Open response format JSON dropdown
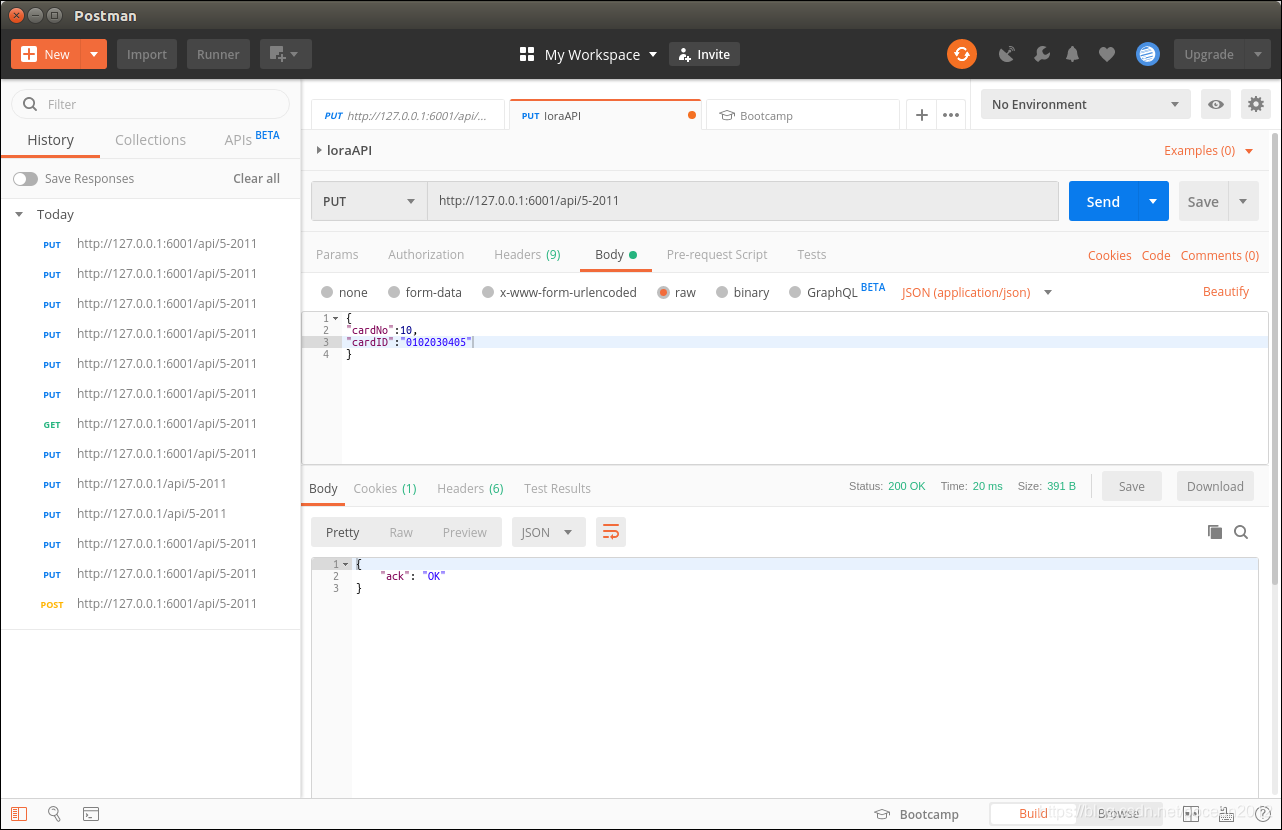Image resolution: width=1282 pixels, height=830 pixels. click(x=549, y=532)
